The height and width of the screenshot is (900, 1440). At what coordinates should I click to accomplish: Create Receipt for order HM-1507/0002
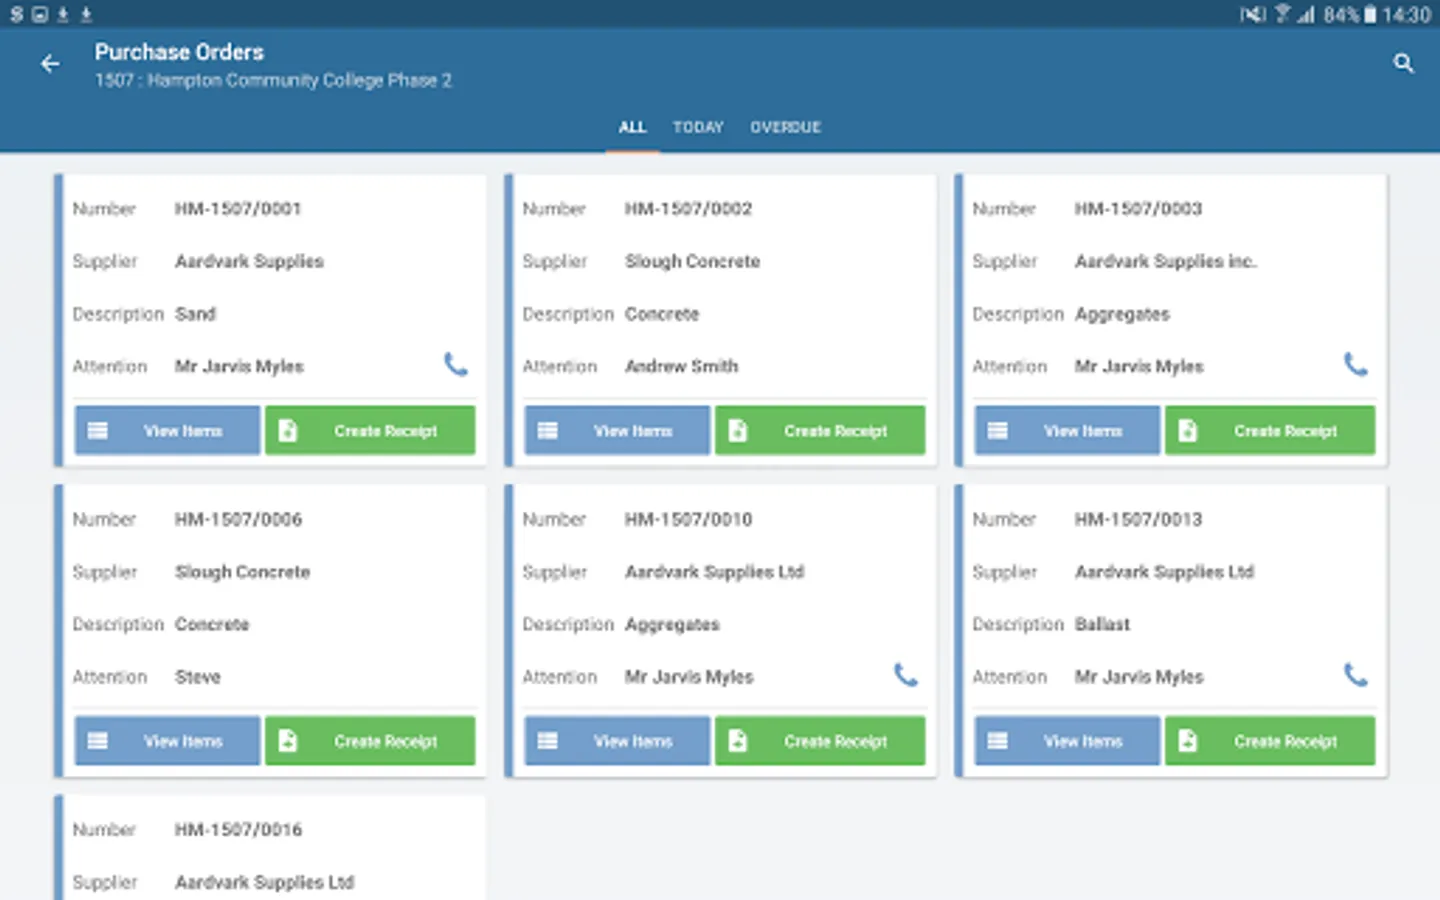pos(820,431)
